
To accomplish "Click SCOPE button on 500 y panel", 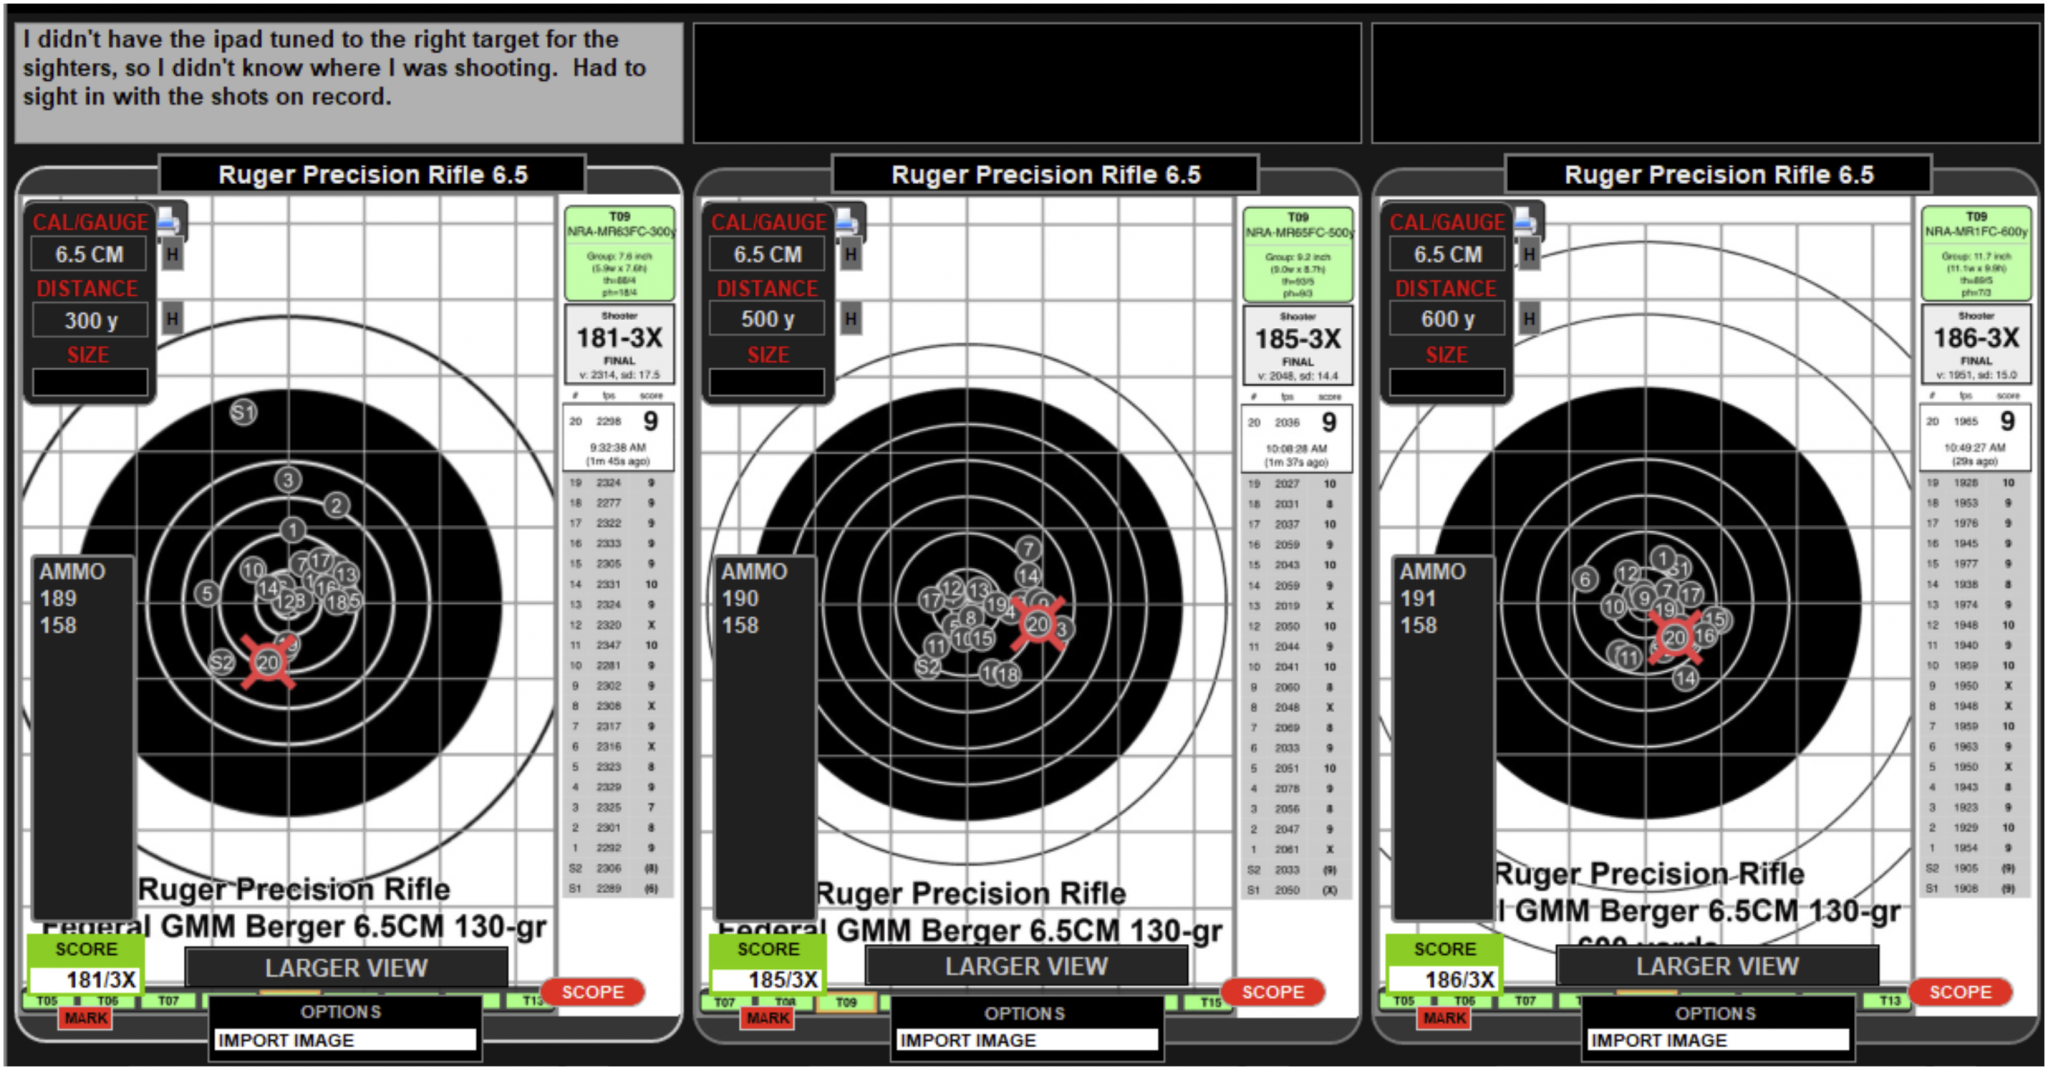I will click(1273, 992).
